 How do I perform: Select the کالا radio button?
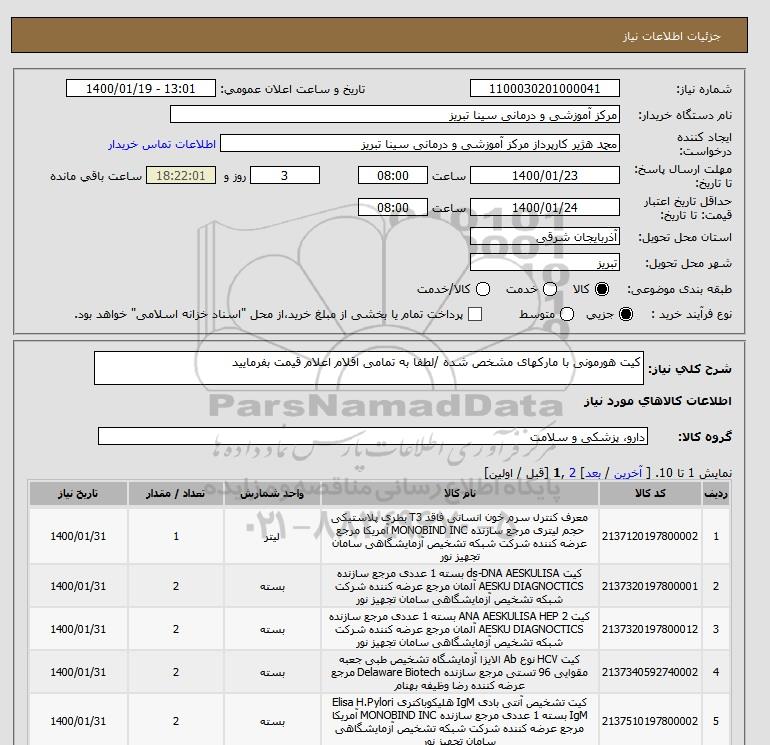602,289
